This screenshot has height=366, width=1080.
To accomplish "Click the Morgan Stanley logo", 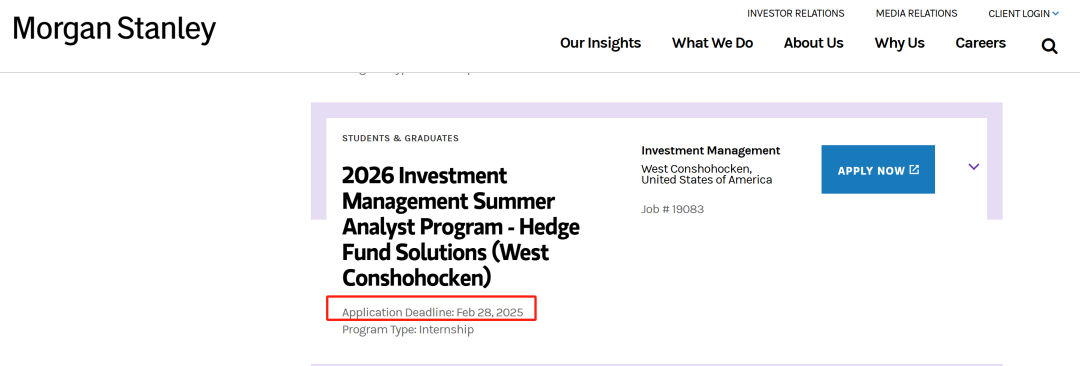I will click(x=114, y=30).
